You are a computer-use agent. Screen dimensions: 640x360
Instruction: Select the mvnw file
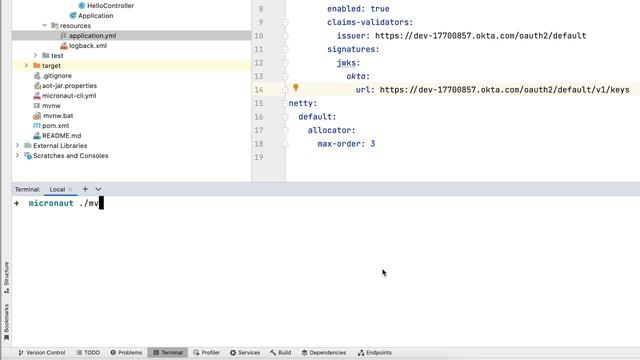51,105
